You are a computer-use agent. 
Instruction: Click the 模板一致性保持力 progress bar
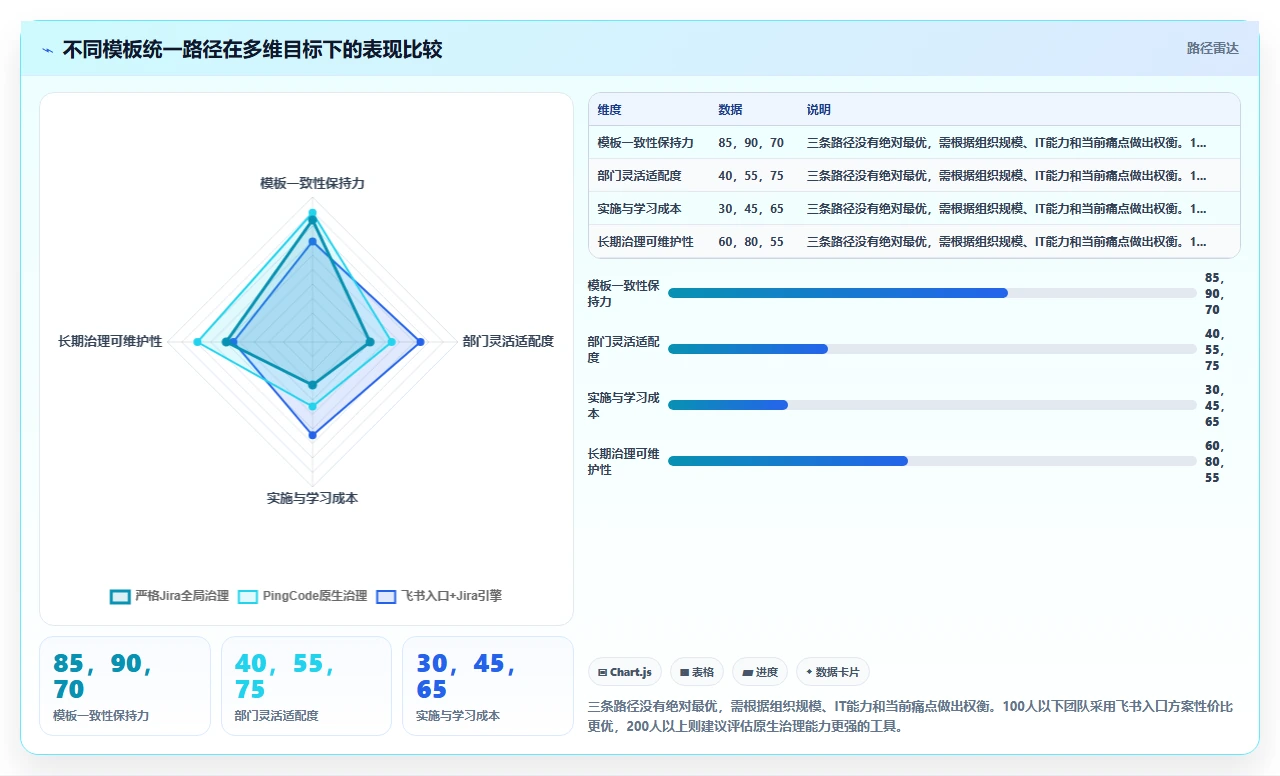[x=932, y=293]
